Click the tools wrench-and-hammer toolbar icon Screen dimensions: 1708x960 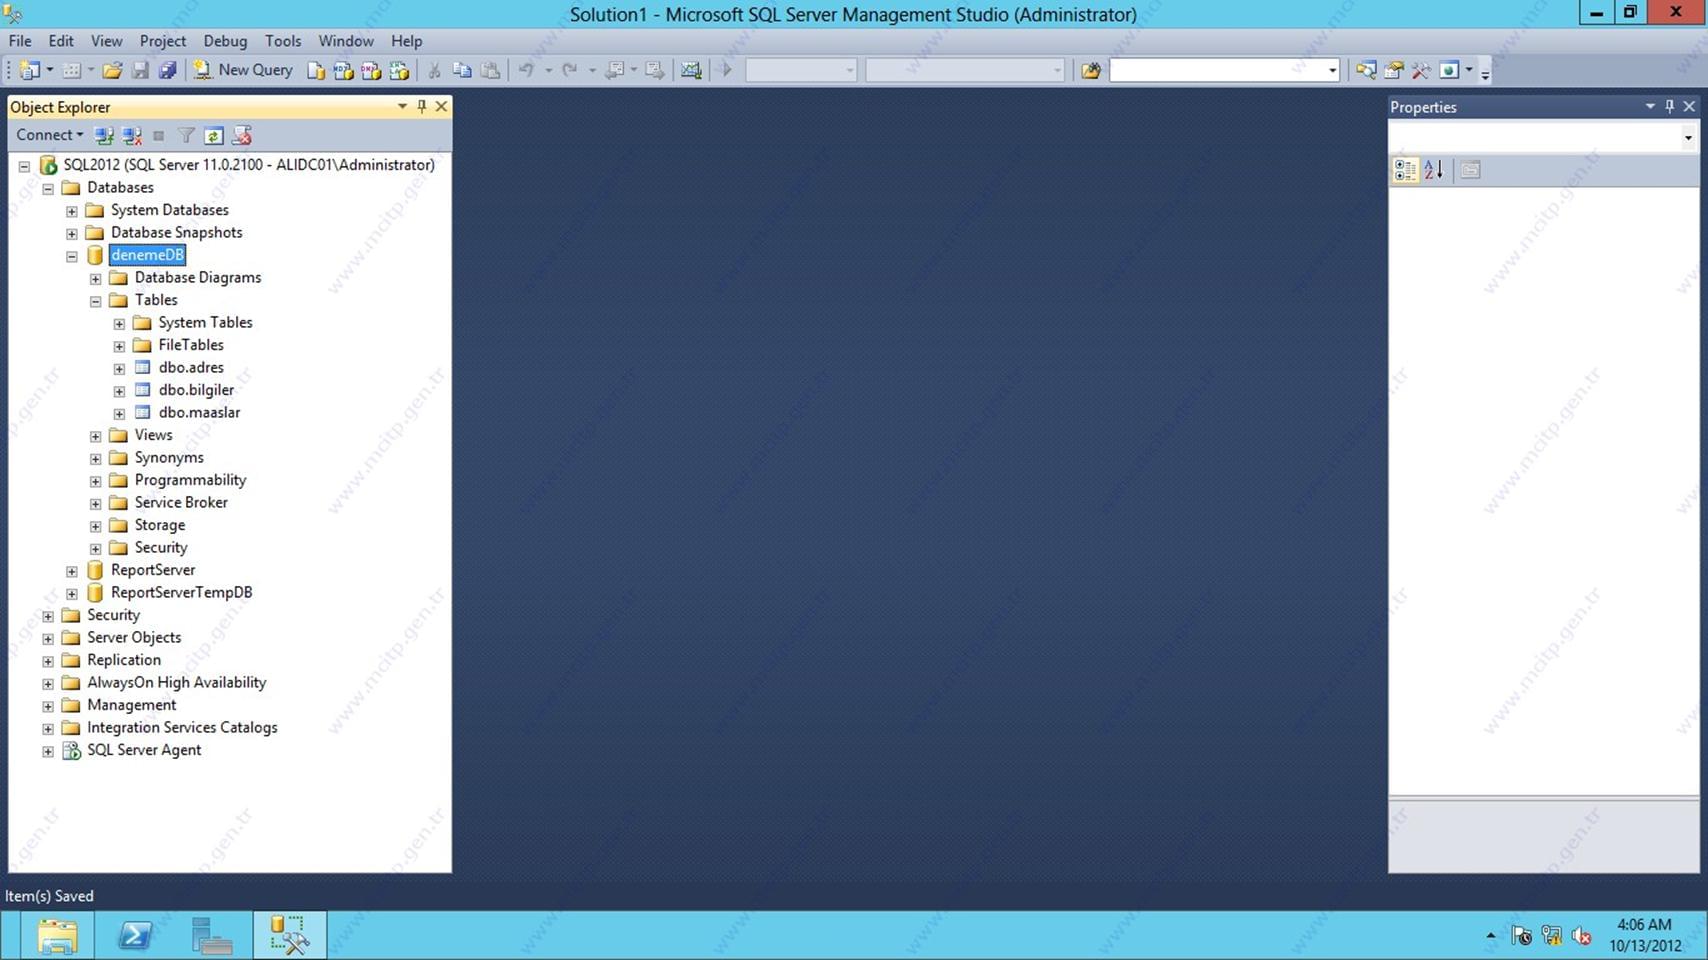(1421, 70)
